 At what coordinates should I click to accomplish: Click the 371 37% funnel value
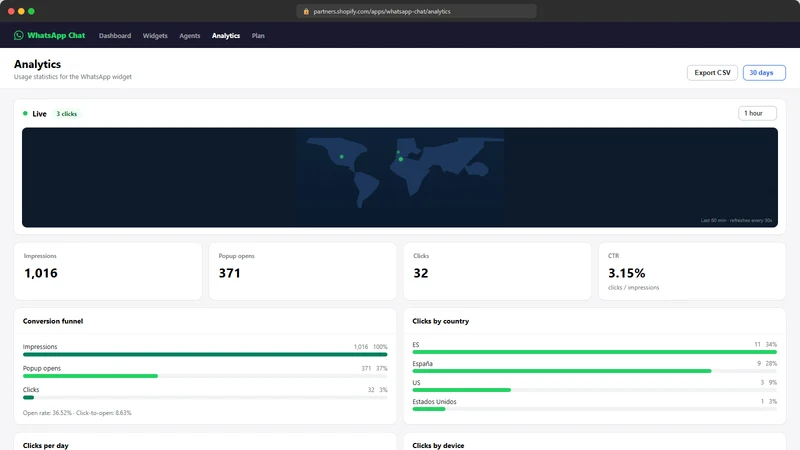click(x=374, y=368)
